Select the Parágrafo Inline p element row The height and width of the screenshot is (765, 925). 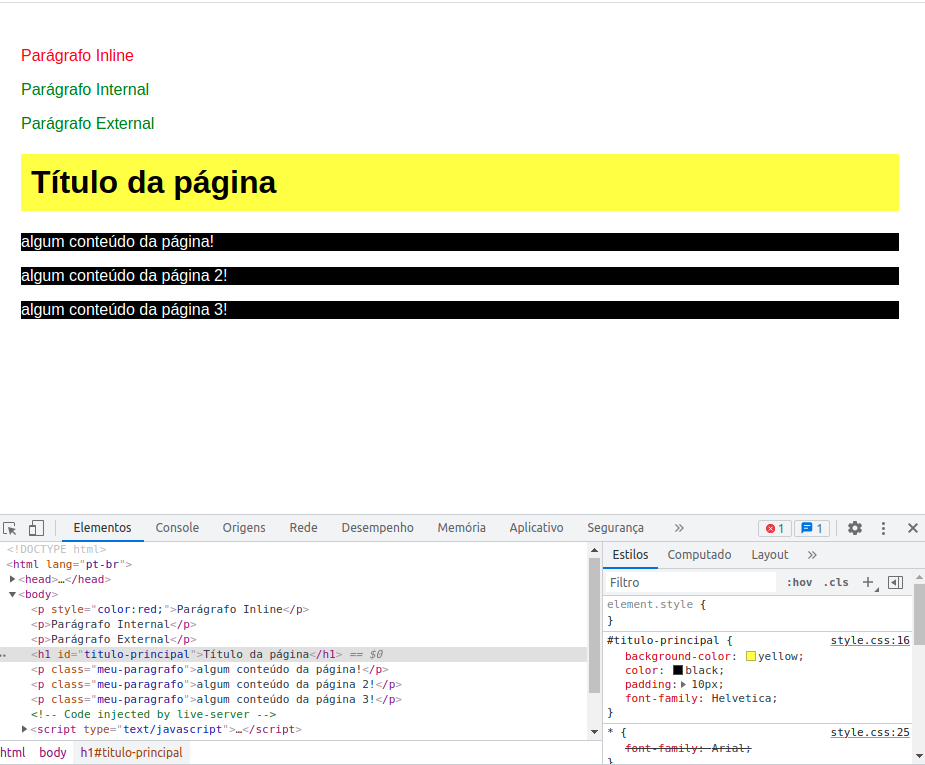pyautogui.click(x=293, y=609)
